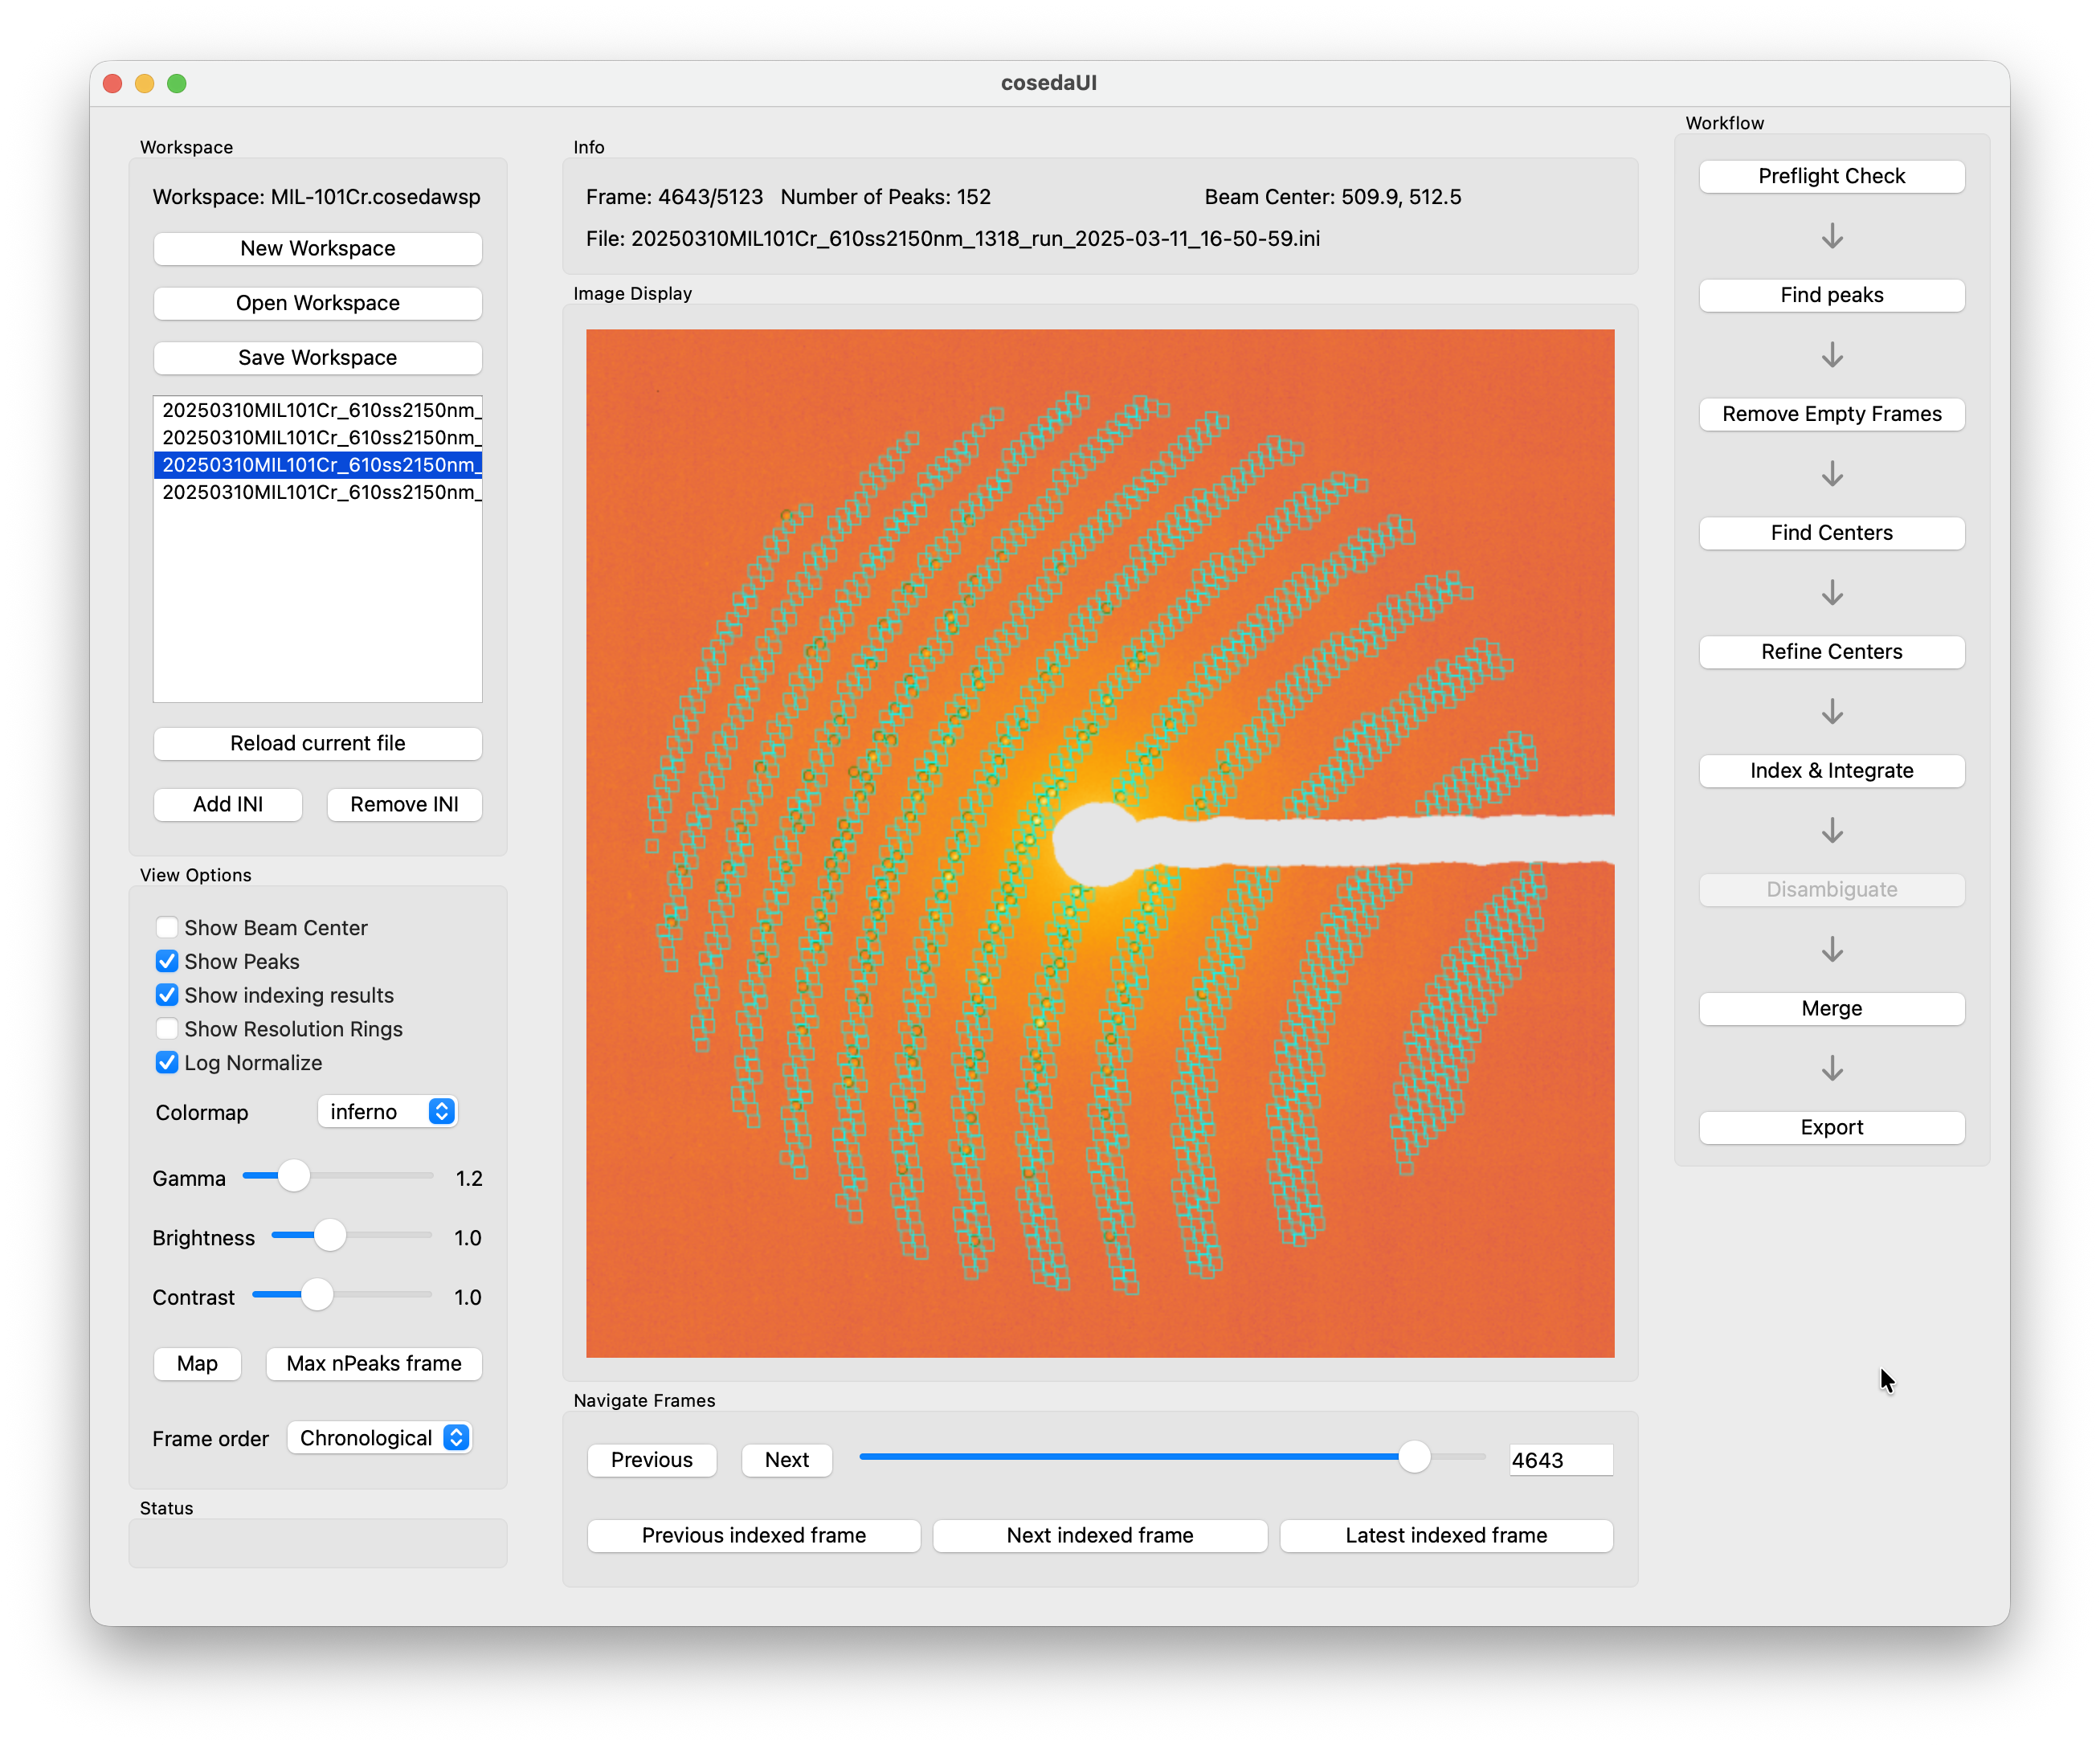Enable the Show Beam Center checkbox
2100x1745 pixels.
pos(167,928)
